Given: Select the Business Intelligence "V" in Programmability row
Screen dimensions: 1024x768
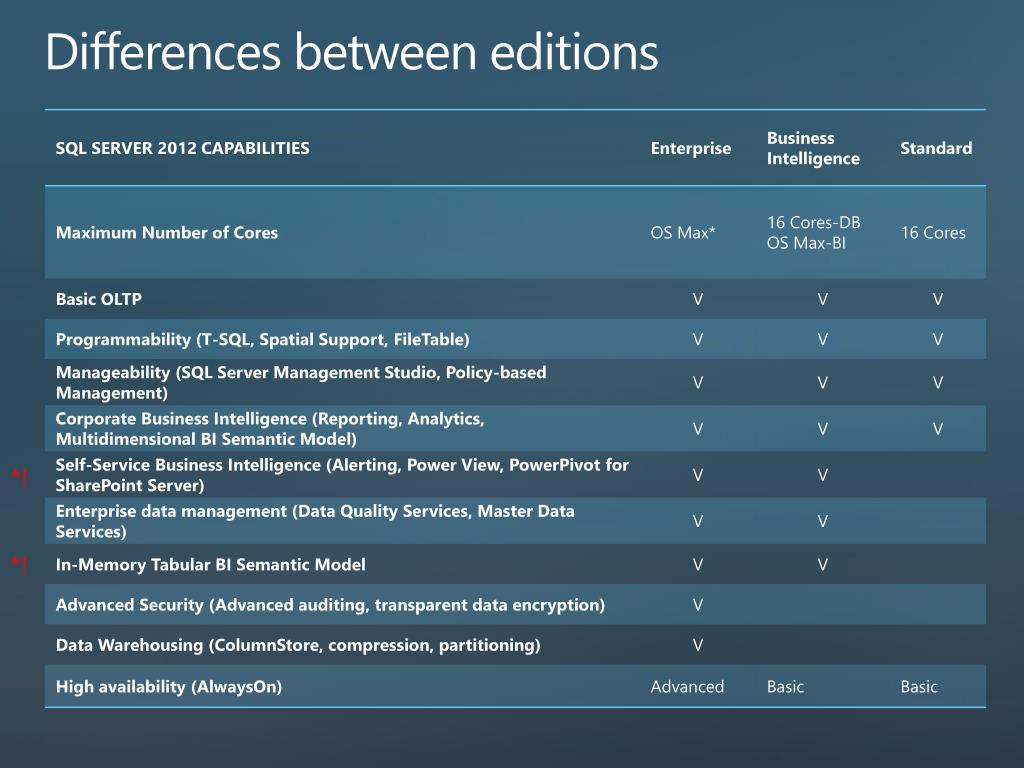Looking at the screenshot, I should 823,340.
